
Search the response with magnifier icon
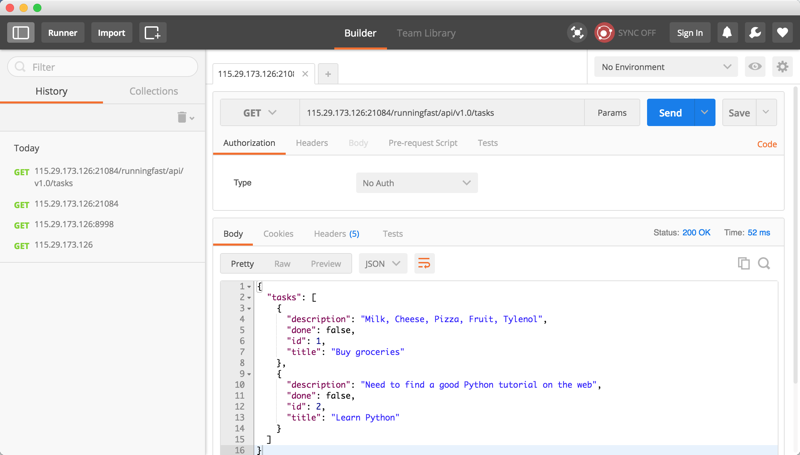[x=764, y=263]
